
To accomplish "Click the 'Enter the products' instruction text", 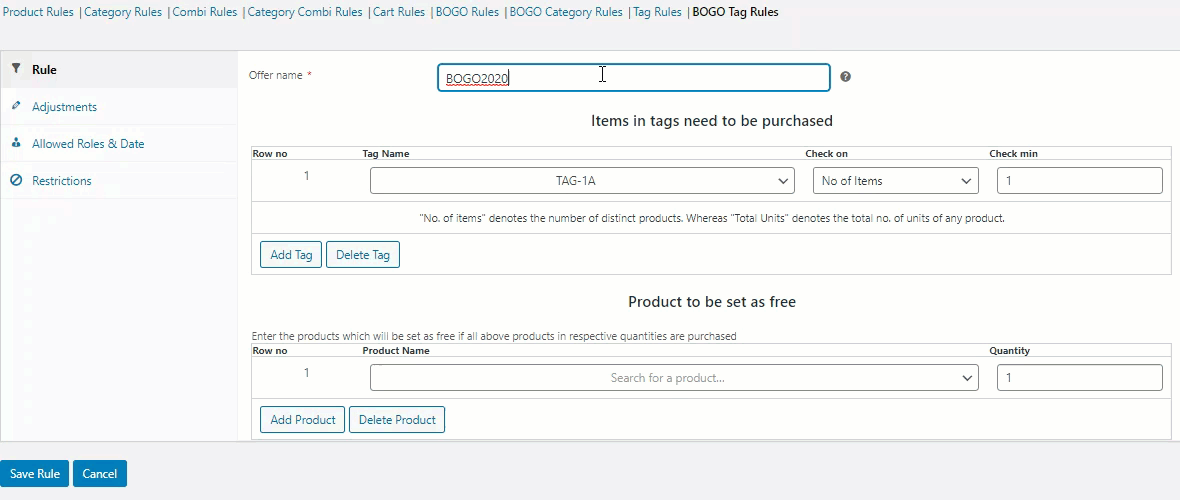I will [494, 337].
